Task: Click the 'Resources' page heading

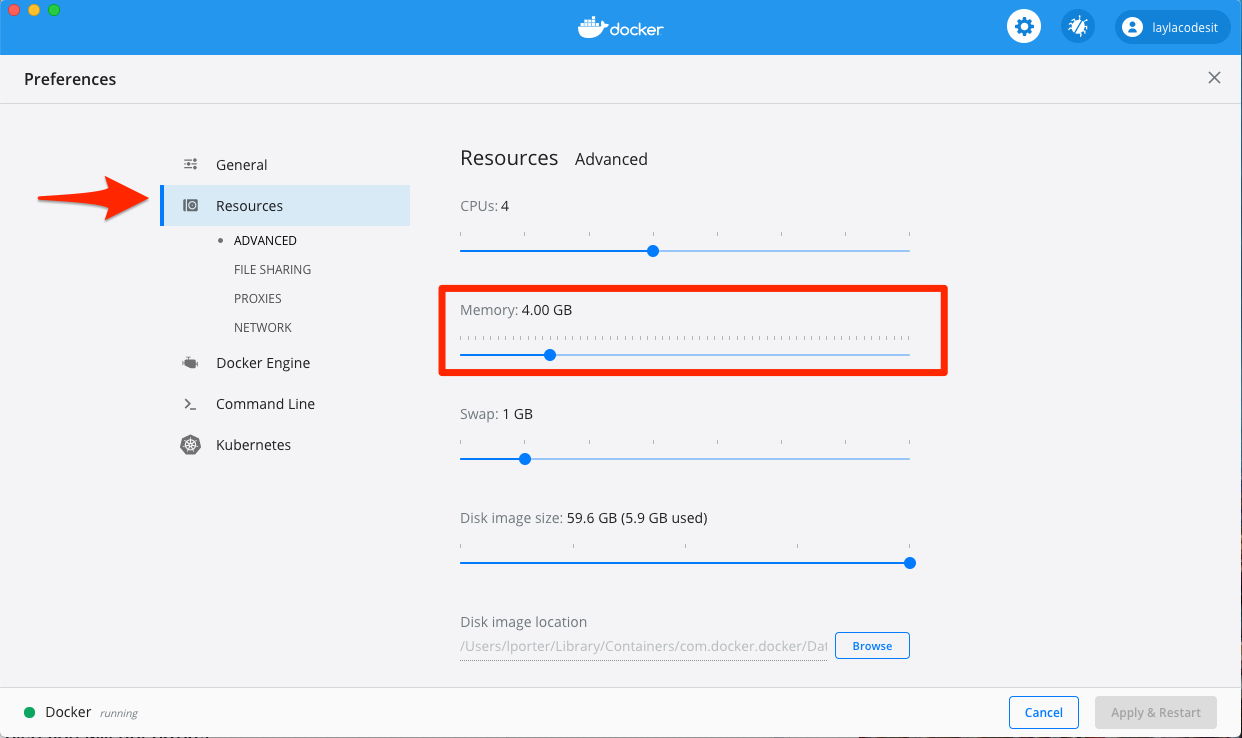Action: (x=509, y=158)
